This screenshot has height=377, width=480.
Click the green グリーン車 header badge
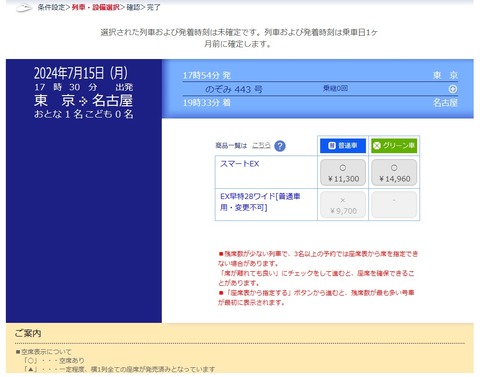point(394,146)
